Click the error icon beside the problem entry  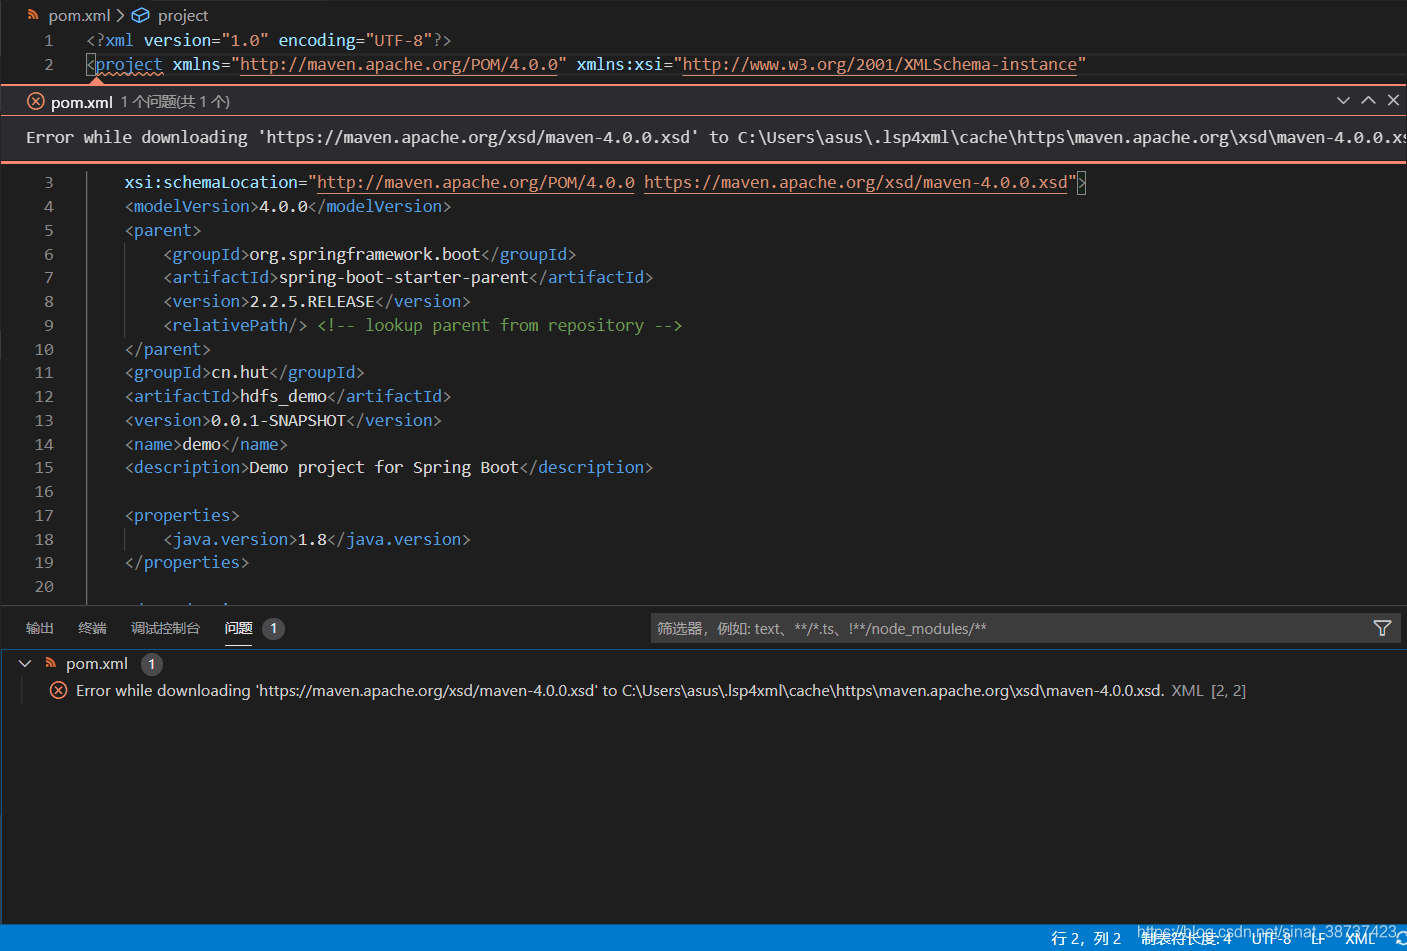pos(59,690)
